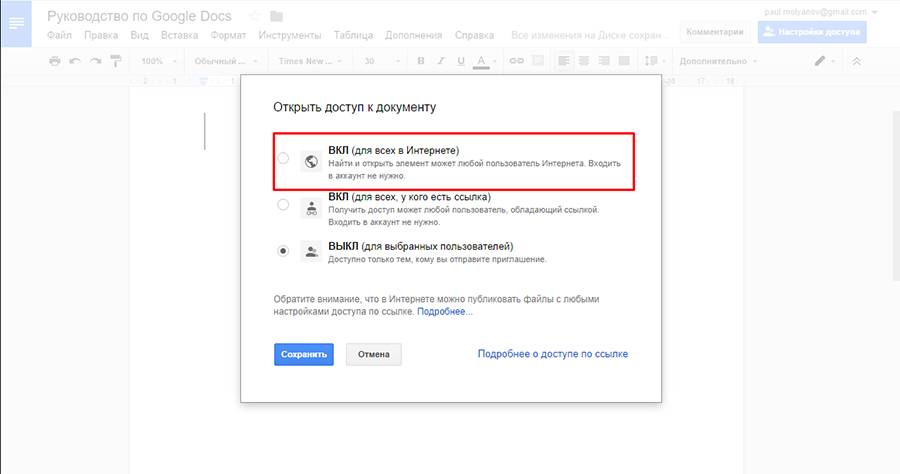900x474 pixels.
Task: Open the Формат menu
Action: (x=228, y=35)
